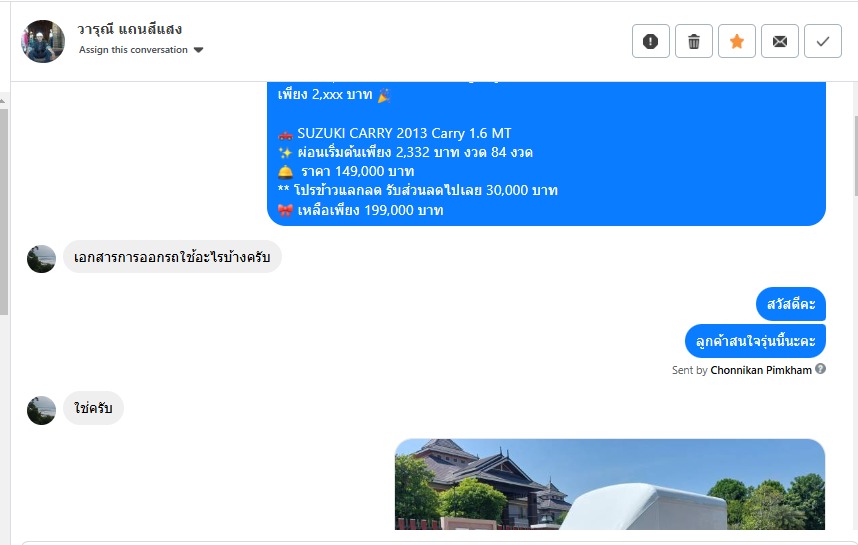Click the contact's name in the conversation header
Screen dimensions: 858x545
click(x=129, y=29)
